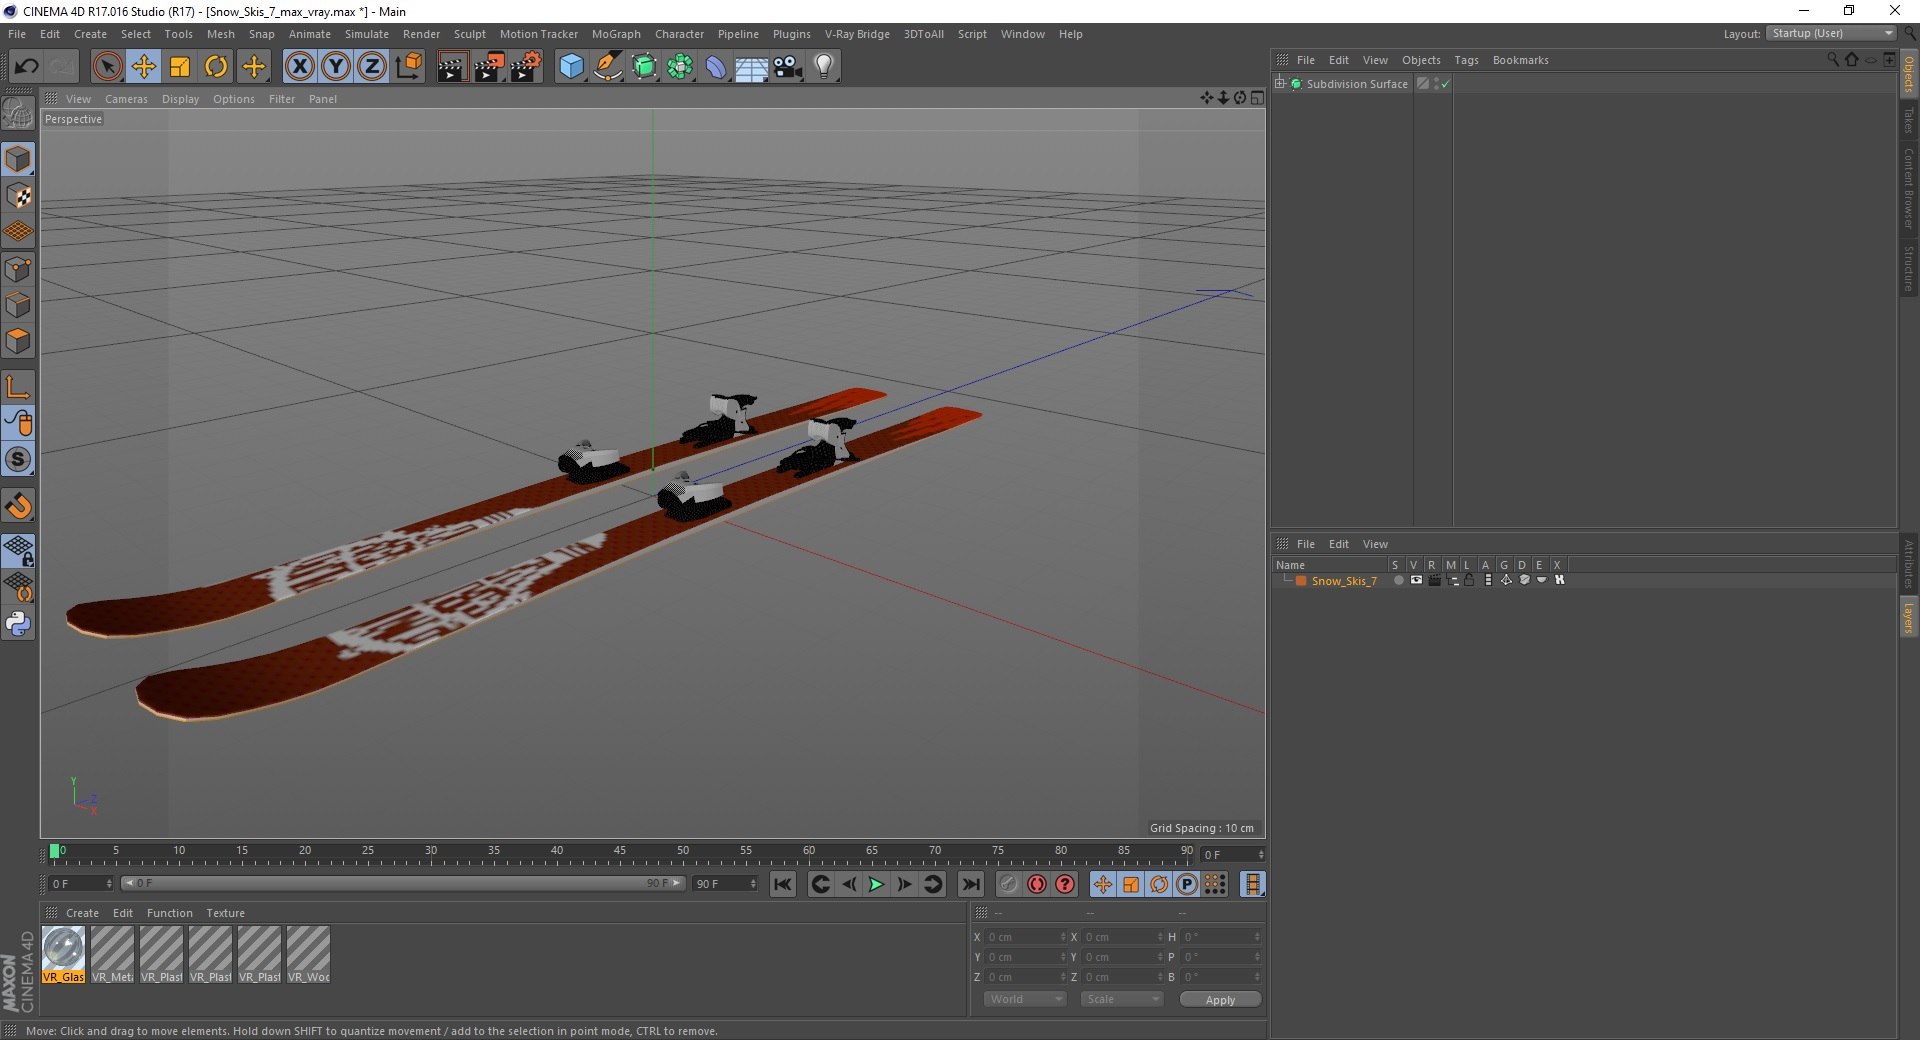
Task: Select VR_Woo material thumbnail
Action: coord(308,954)
